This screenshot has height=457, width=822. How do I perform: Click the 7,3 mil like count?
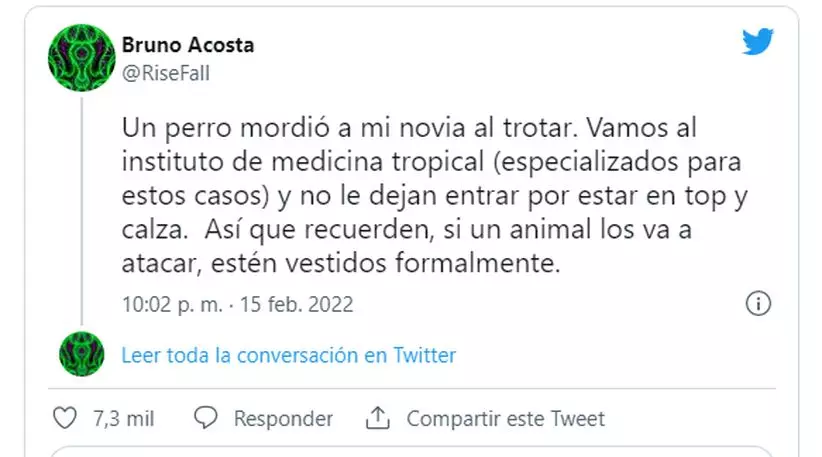(123, 418)
